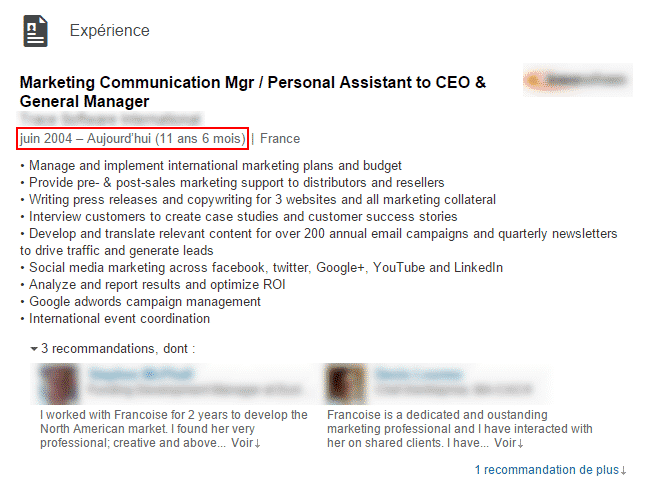Open the company logo thumbnail
The image size is (646, 481).
(x=578, y=80)
